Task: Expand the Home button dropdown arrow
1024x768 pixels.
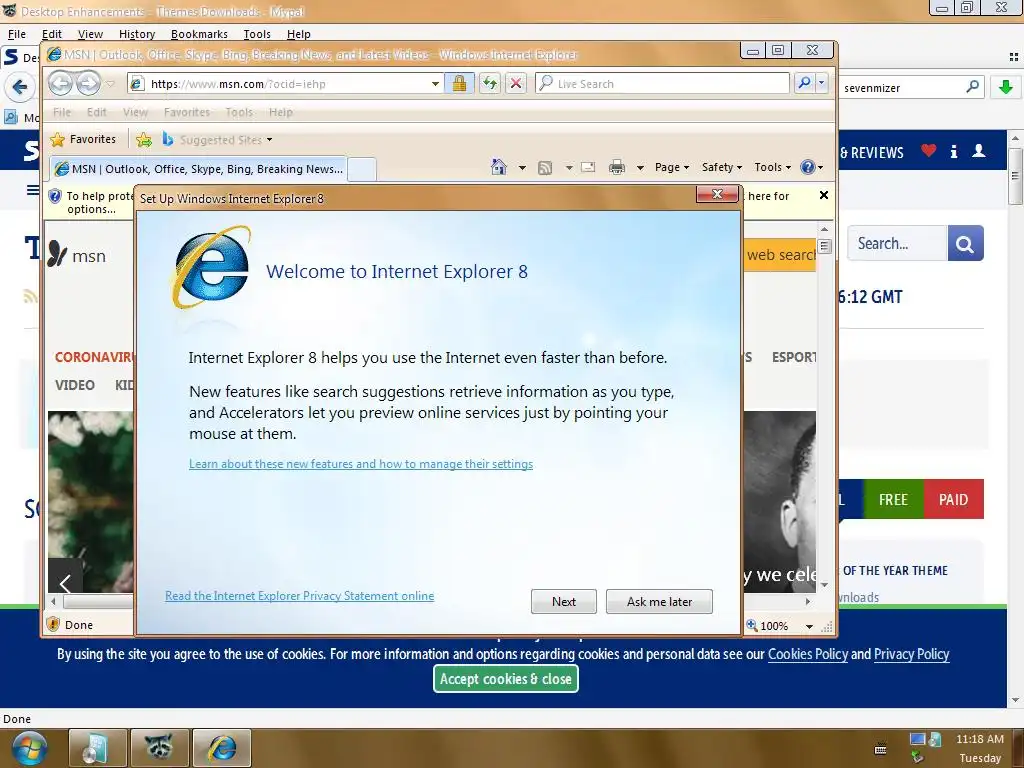Action: 522,168
